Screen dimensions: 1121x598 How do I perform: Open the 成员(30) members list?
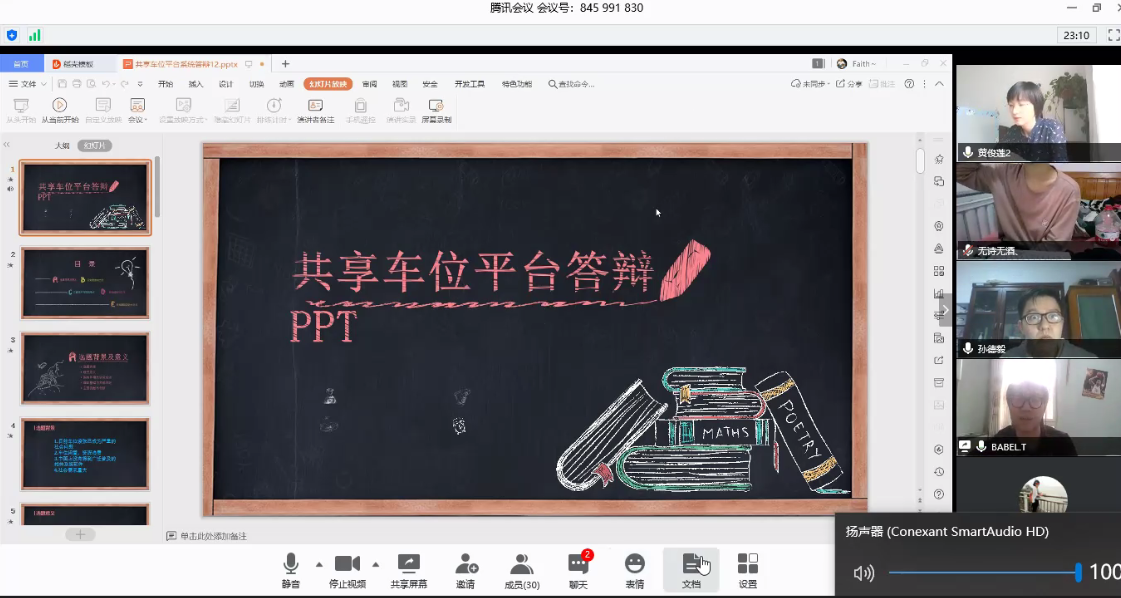[521, 569]
